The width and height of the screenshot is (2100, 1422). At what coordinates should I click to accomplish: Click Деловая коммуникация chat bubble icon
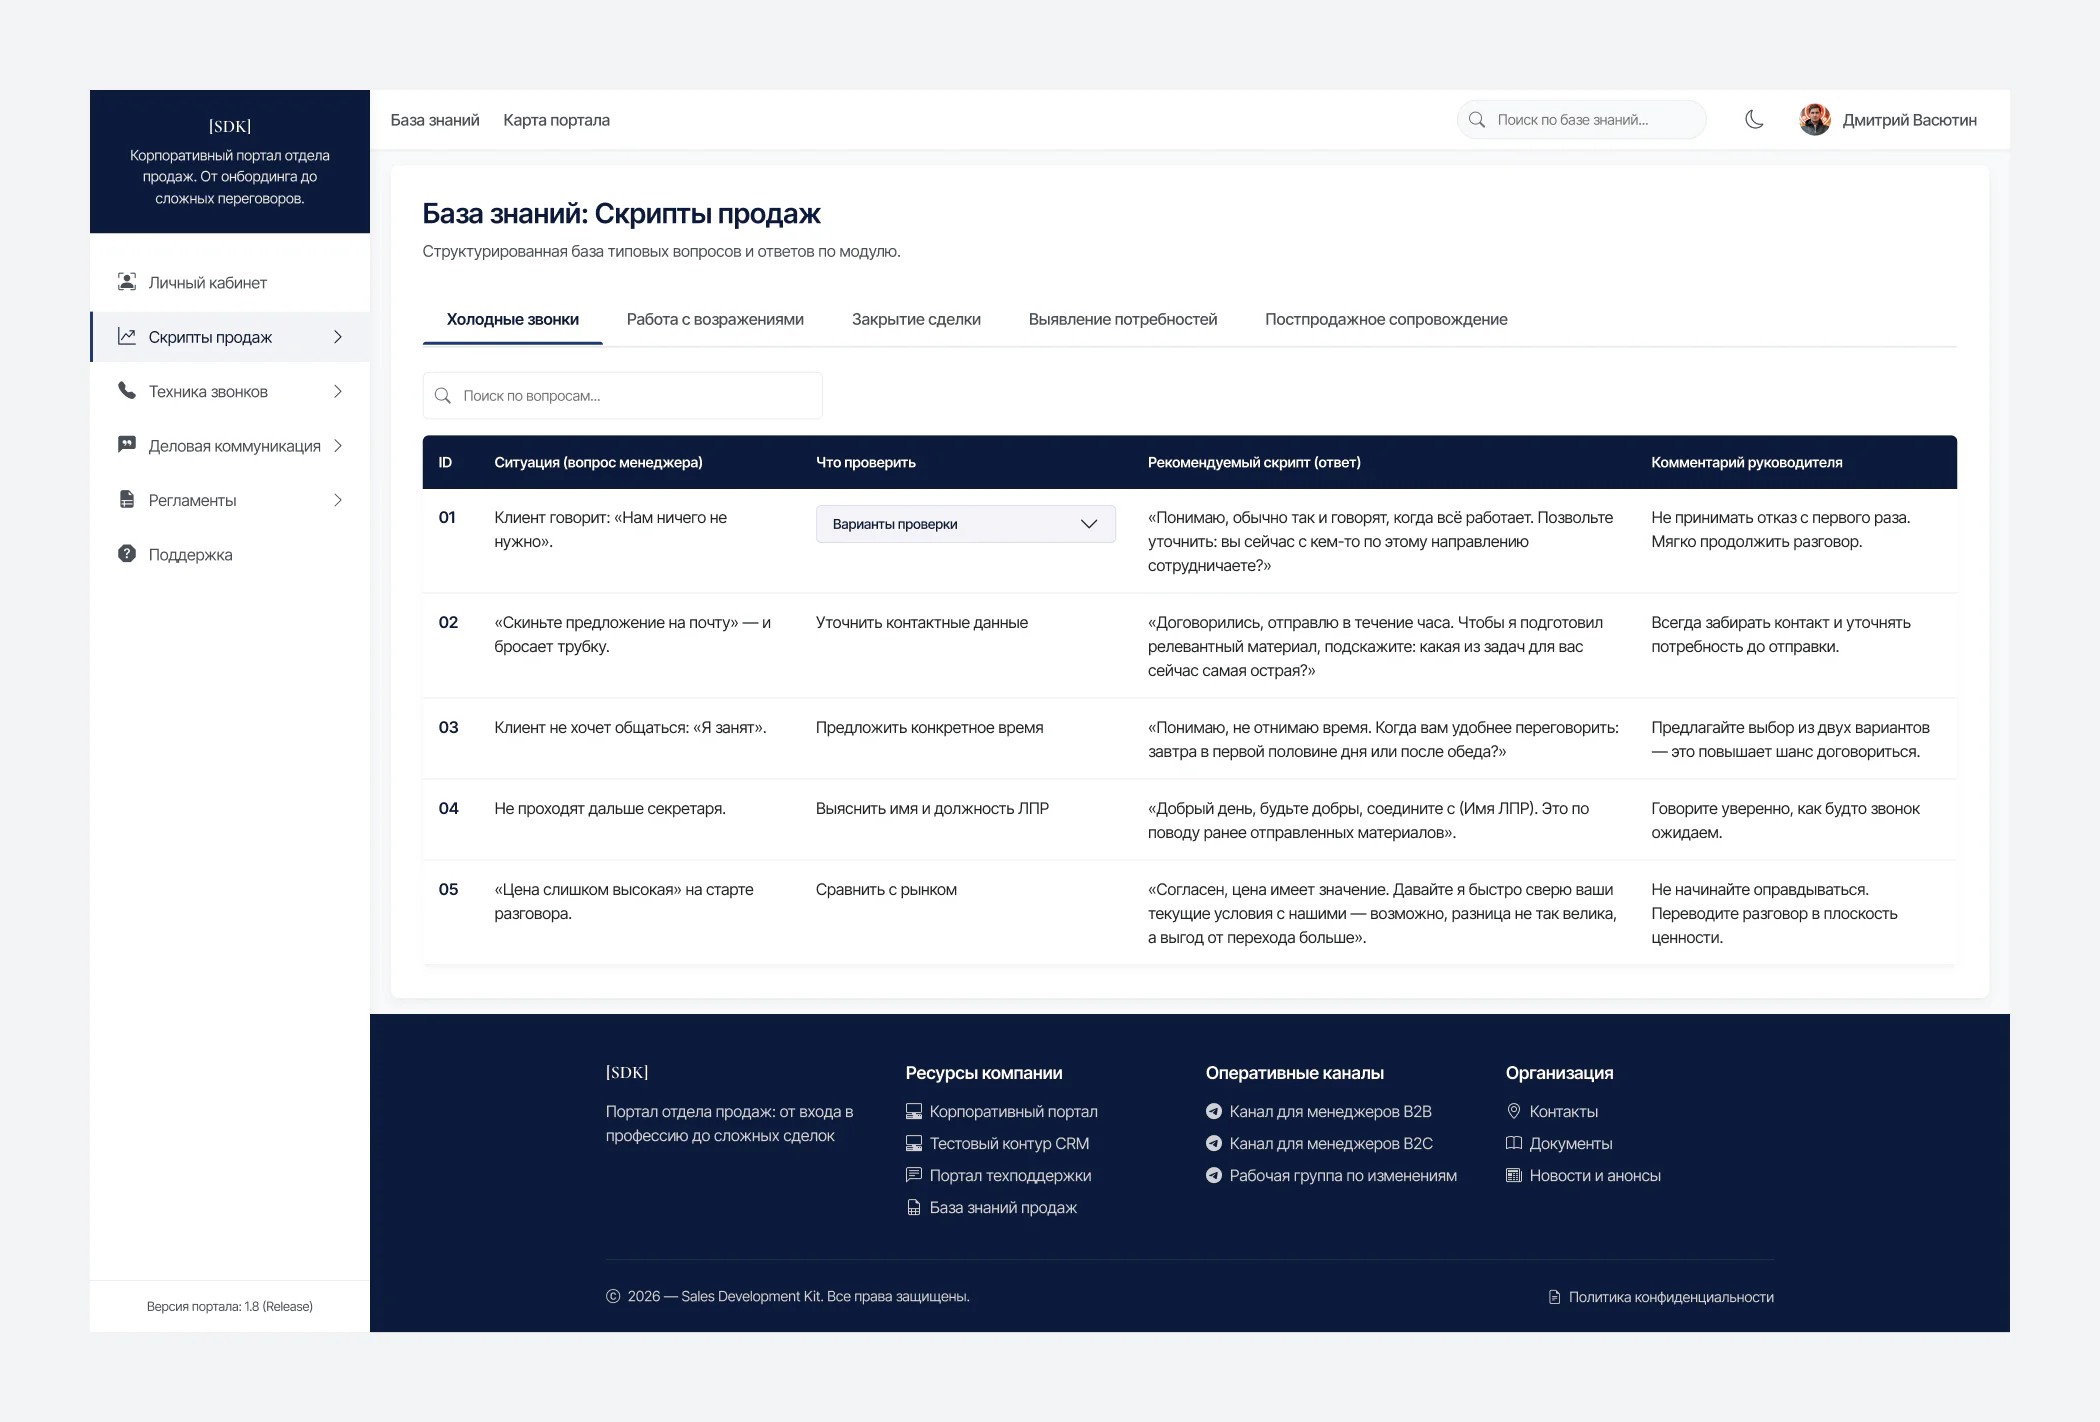pyautogui.click(x=127, y=445)
